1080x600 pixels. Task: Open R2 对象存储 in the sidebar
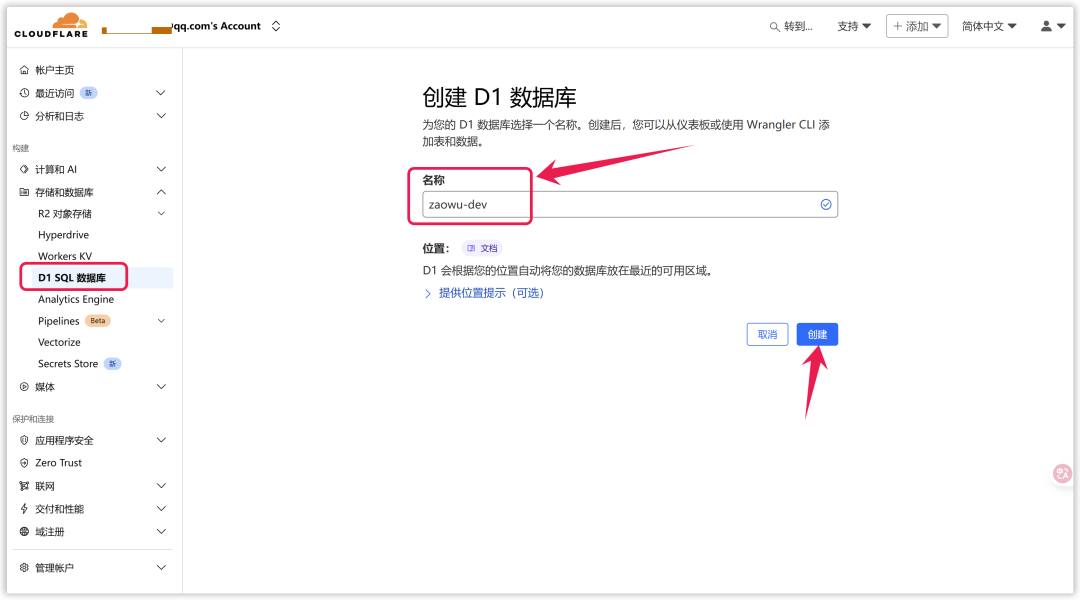pyautogui.click(x=65, y=214)
